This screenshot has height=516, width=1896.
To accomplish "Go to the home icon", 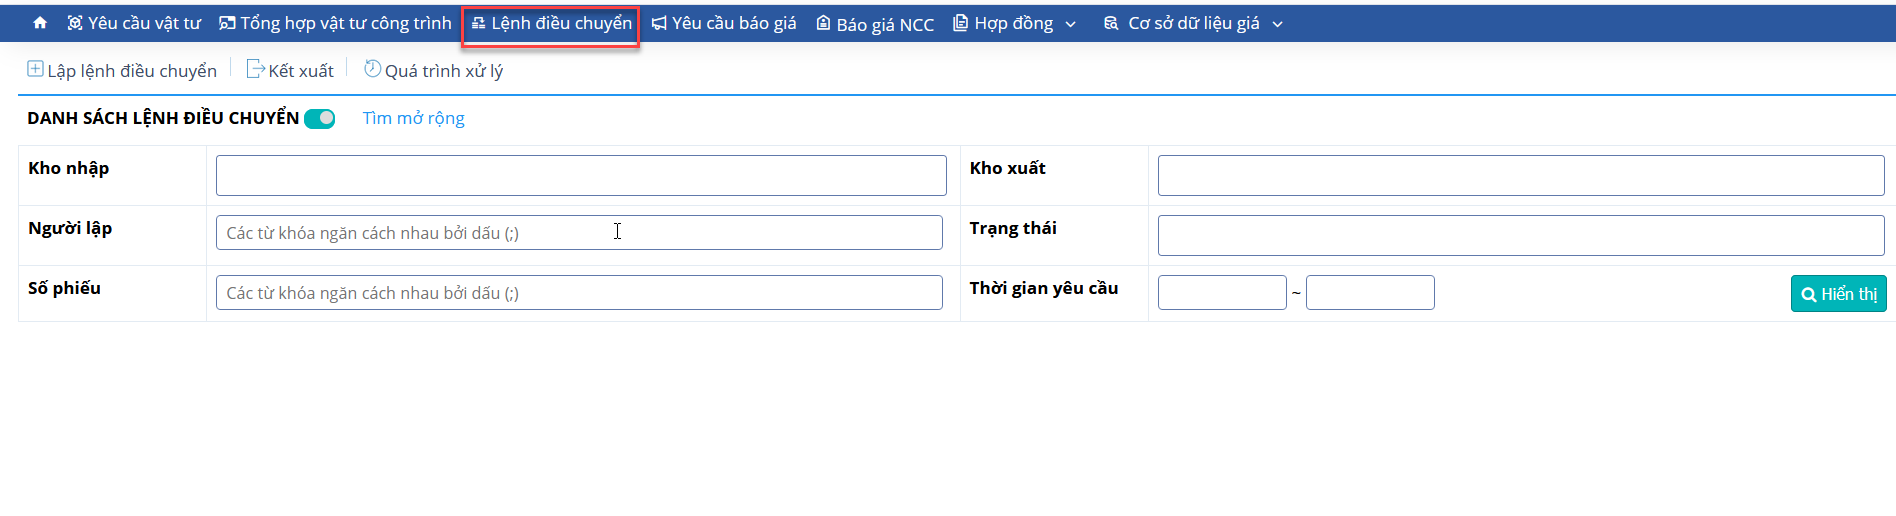I will tap(40, 23).
